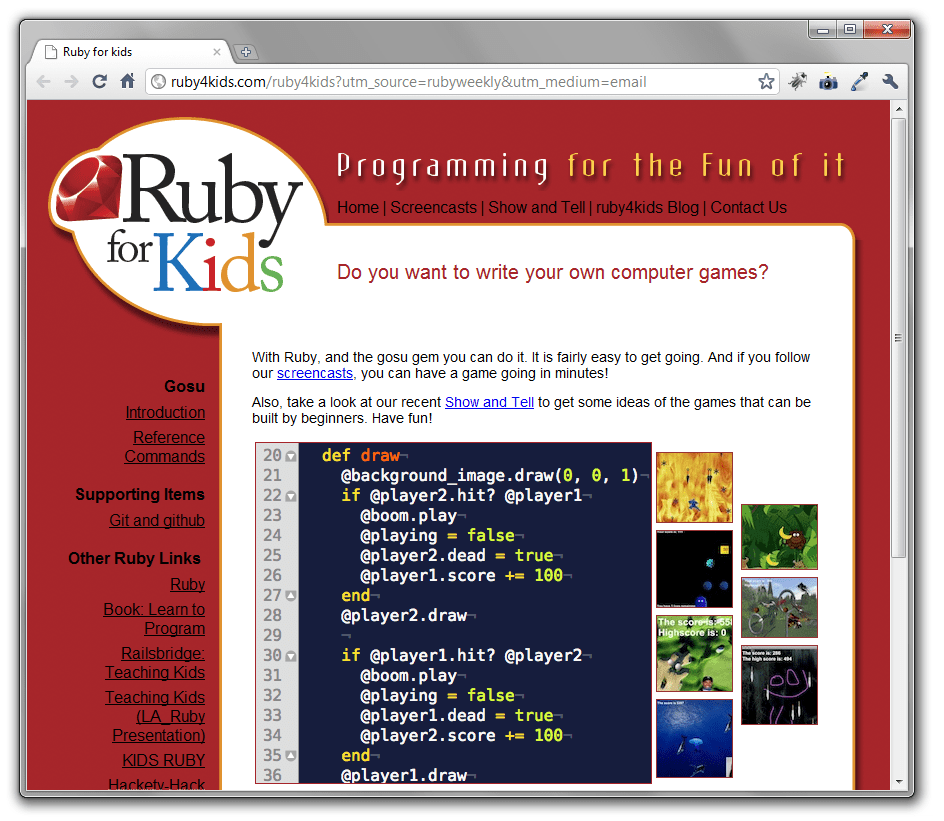
Task: Click the address bar URL
Action: click(x=408, y=82)
